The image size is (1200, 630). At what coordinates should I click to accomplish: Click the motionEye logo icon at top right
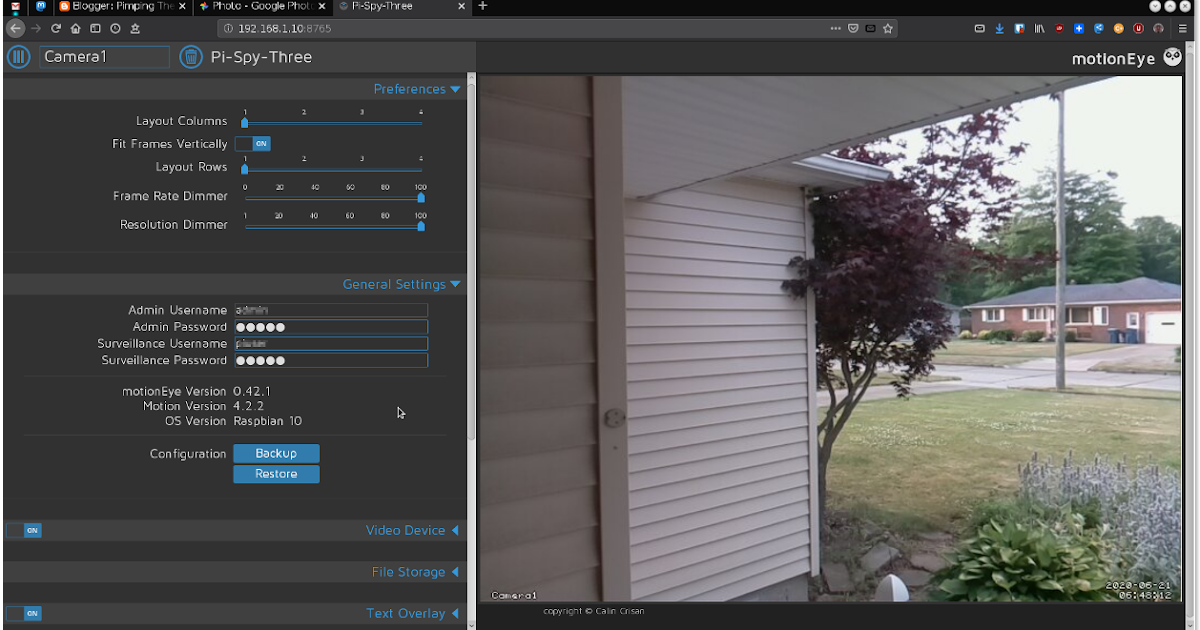[x=1172, y=57]
